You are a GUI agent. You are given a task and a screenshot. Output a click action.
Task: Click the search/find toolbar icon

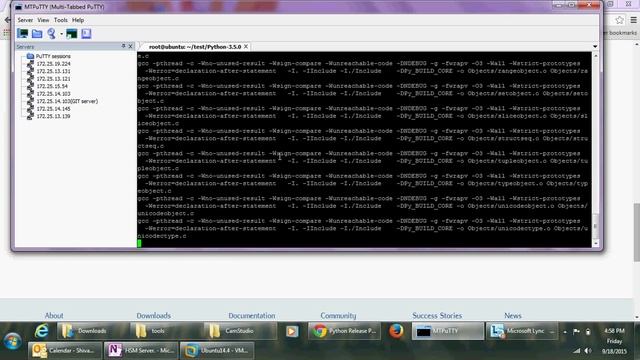pos(51,33)
